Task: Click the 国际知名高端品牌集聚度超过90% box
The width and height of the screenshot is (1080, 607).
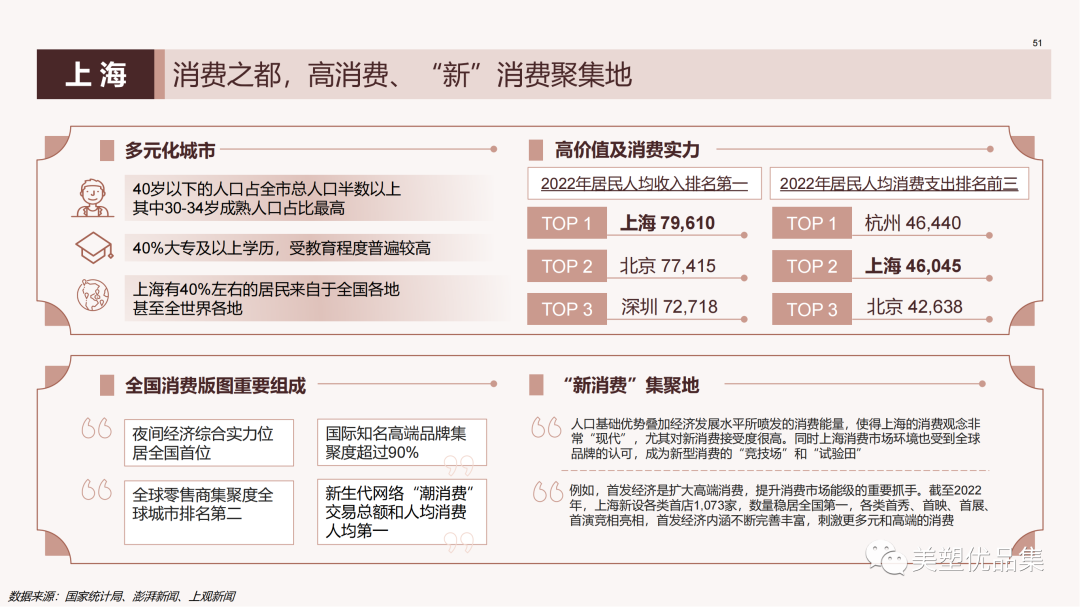Action: pyautogui.click(x=402, y=442)
